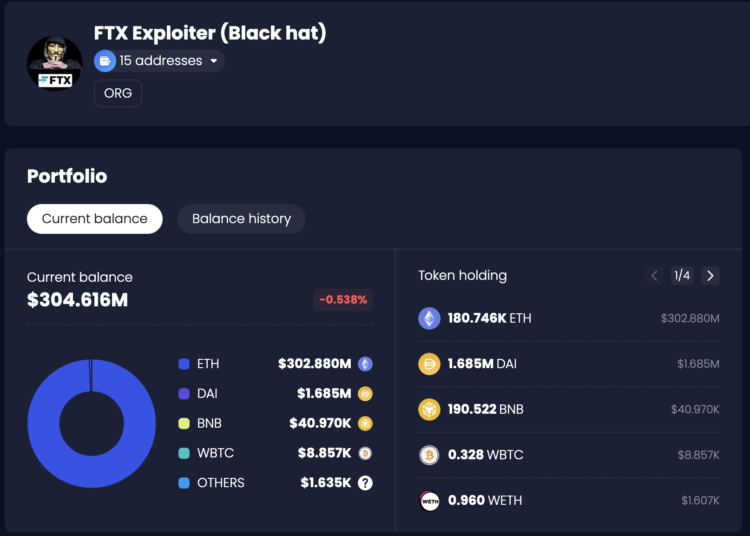Click the FTX Exploiter avatar image

coord(55,63)
